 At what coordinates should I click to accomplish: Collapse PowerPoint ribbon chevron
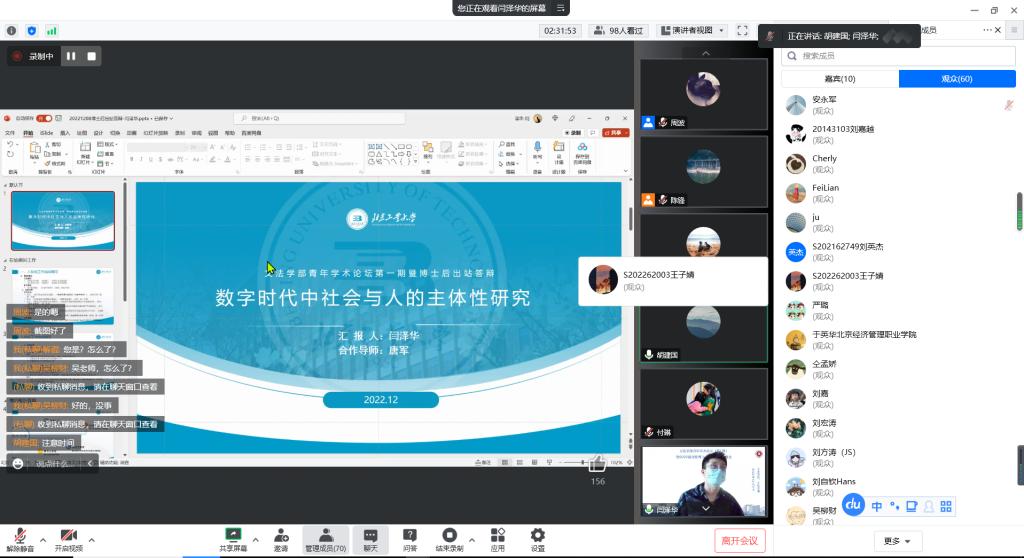click(626, 171)
